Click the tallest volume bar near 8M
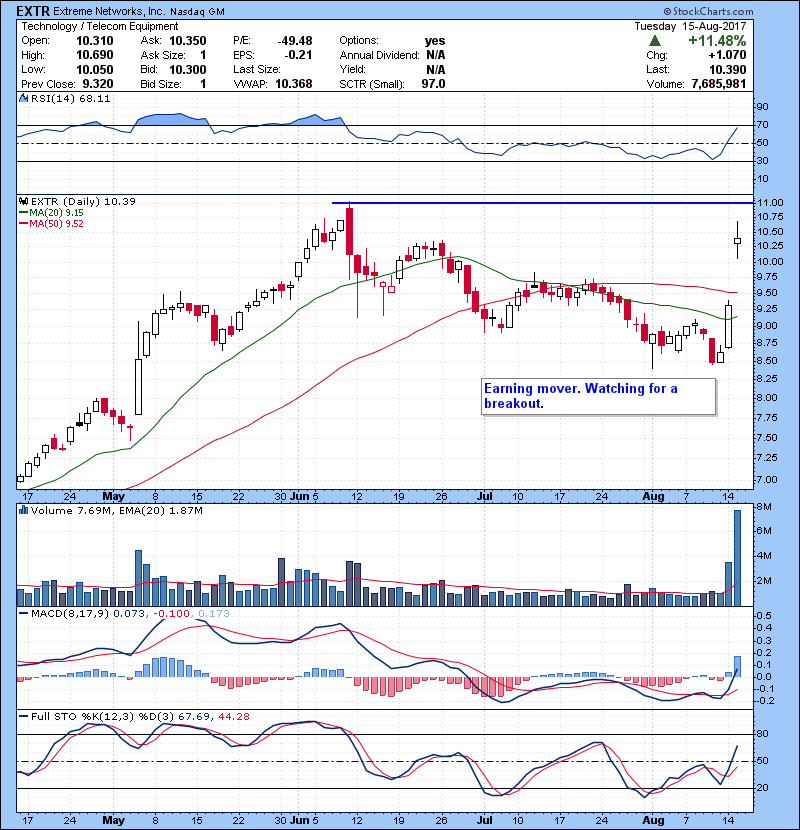800x830 pixels. point(737,558)
